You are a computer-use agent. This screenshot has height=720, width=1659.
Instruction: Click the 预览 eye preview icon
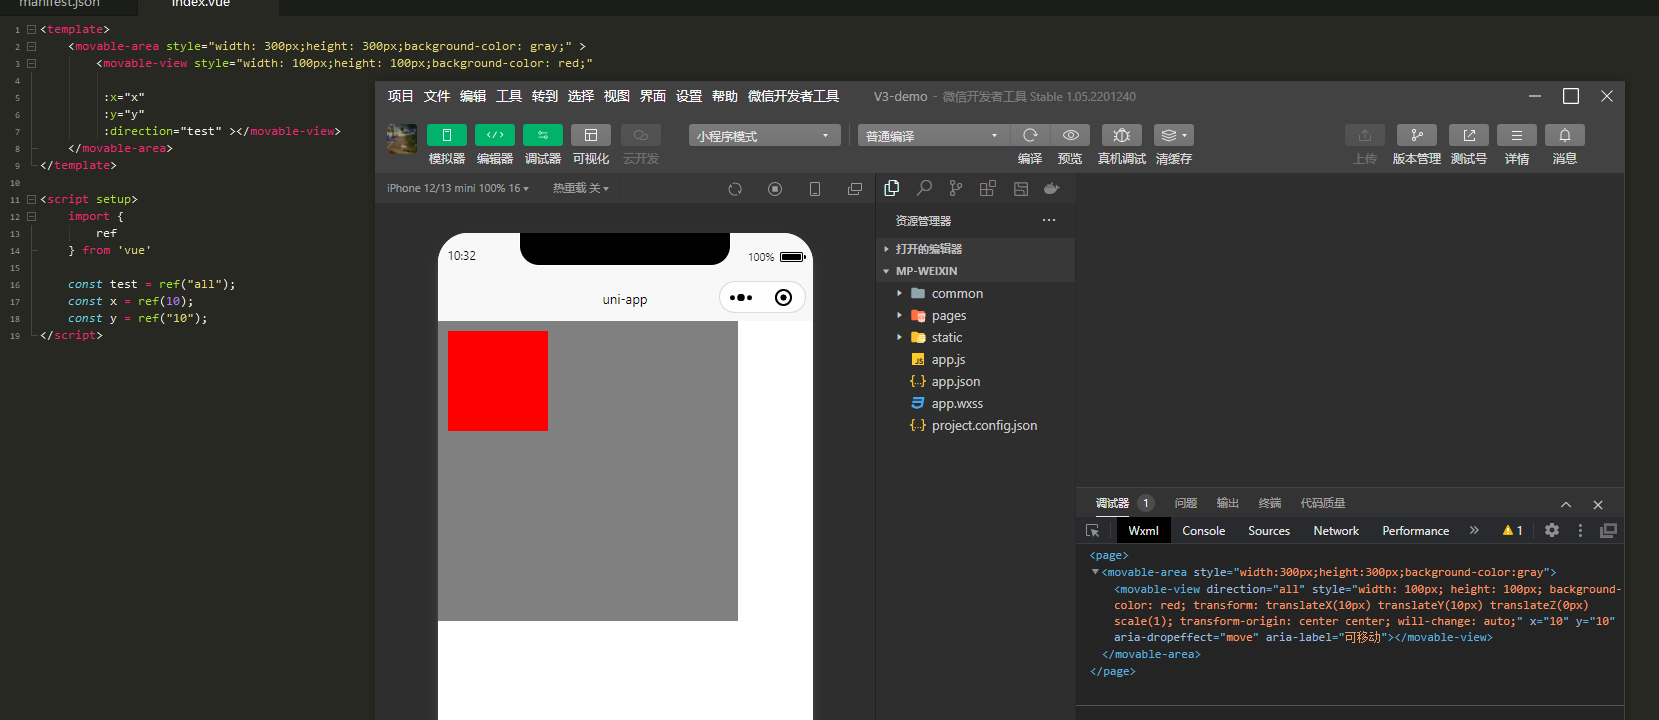pos(1070,135)
